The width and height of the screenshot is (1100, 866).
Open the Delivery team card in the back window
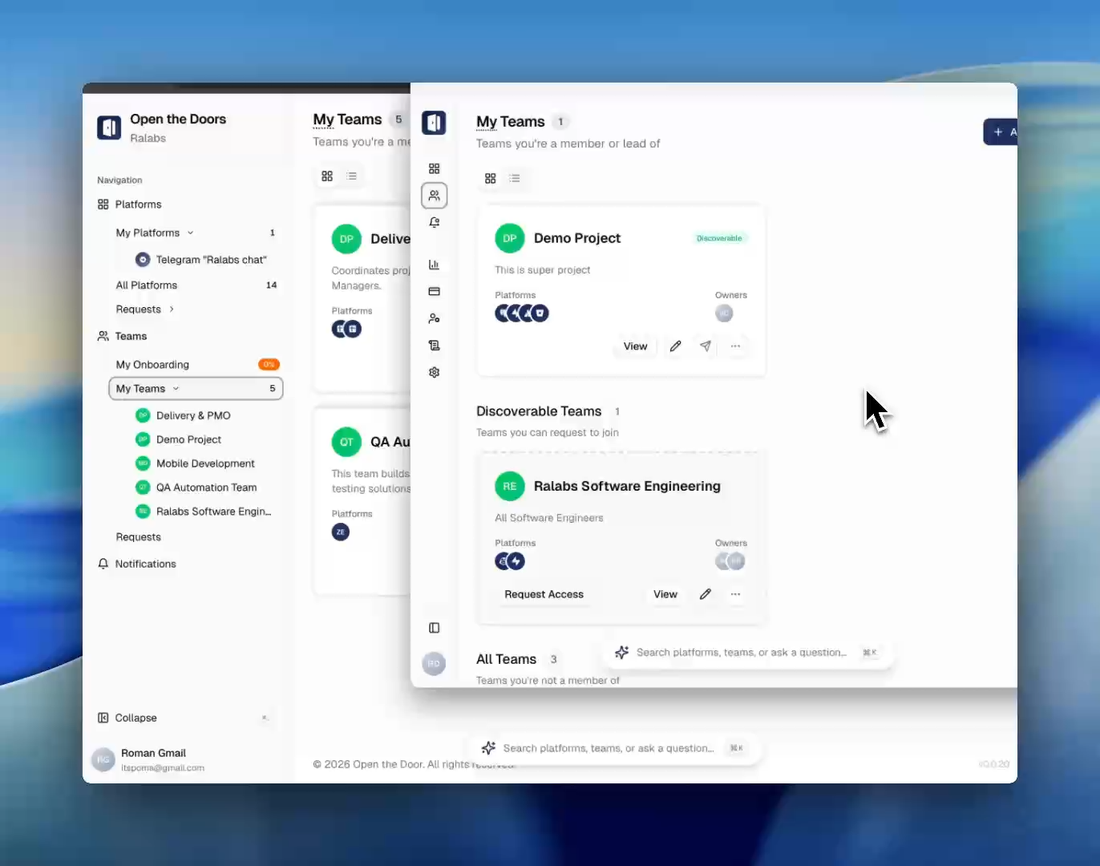tap(362, 298)
